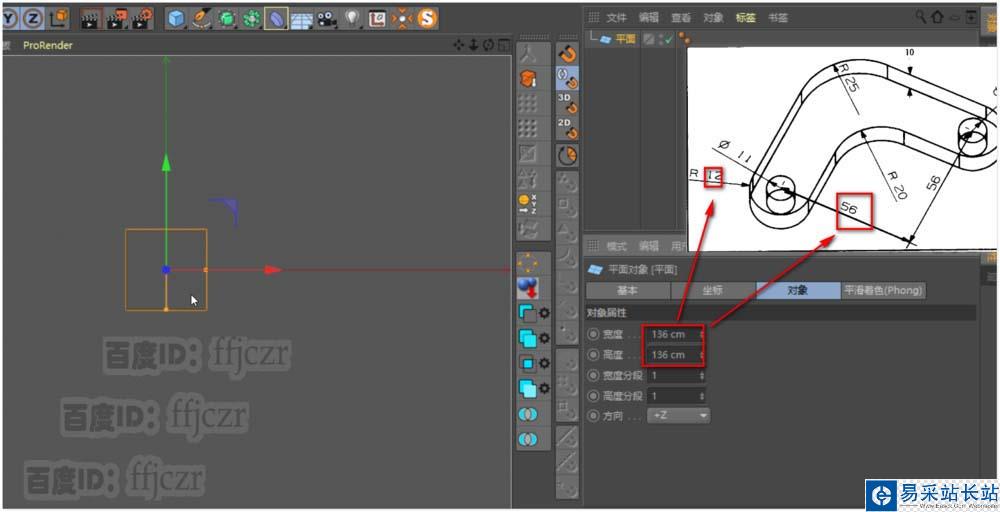1000x512 pixels.
Task: Toggle the XYZ axis smiley icon
Action: (x=528, y=205)
